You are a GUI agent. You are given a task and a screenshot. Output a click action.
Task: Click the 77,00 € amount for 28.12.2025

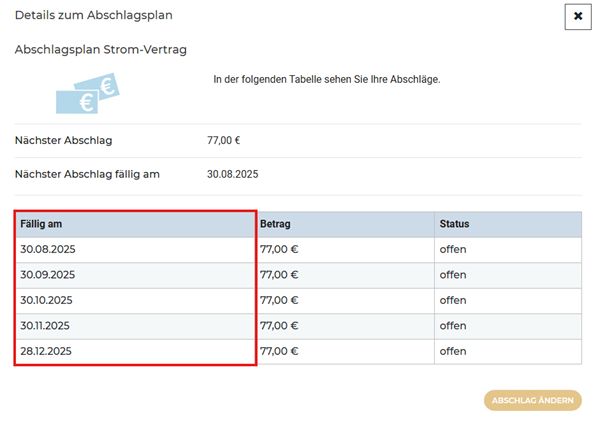tap(279, 352)
